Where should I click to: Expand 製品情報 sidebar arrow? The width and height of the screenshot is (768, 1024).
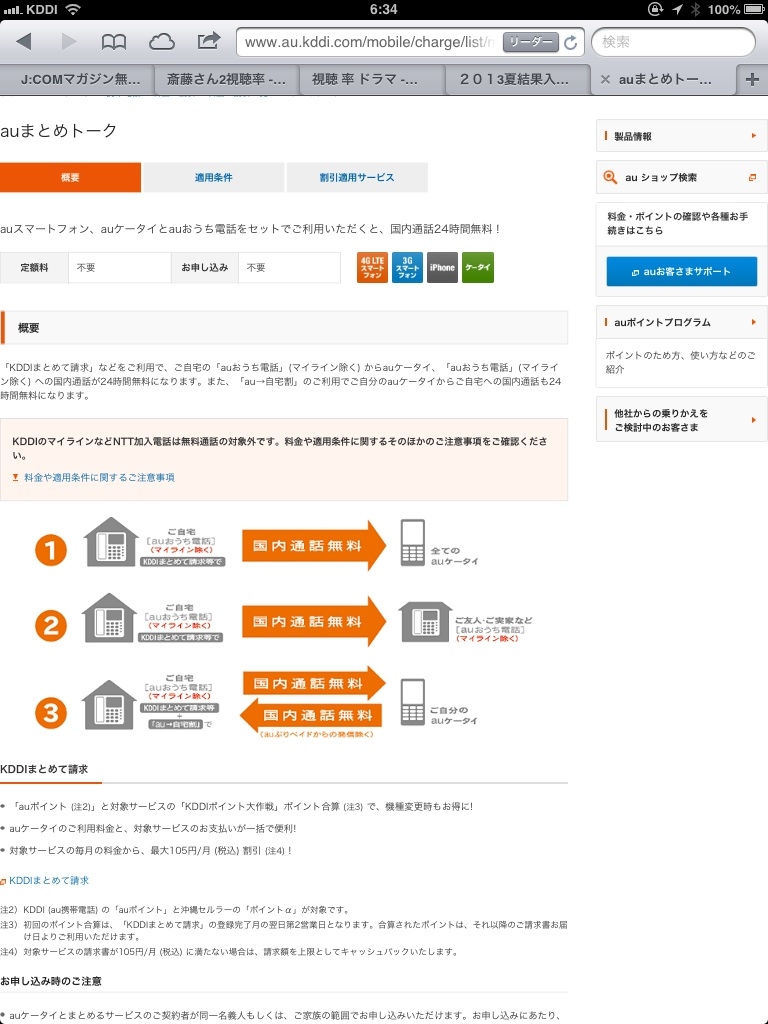point(754,136)
